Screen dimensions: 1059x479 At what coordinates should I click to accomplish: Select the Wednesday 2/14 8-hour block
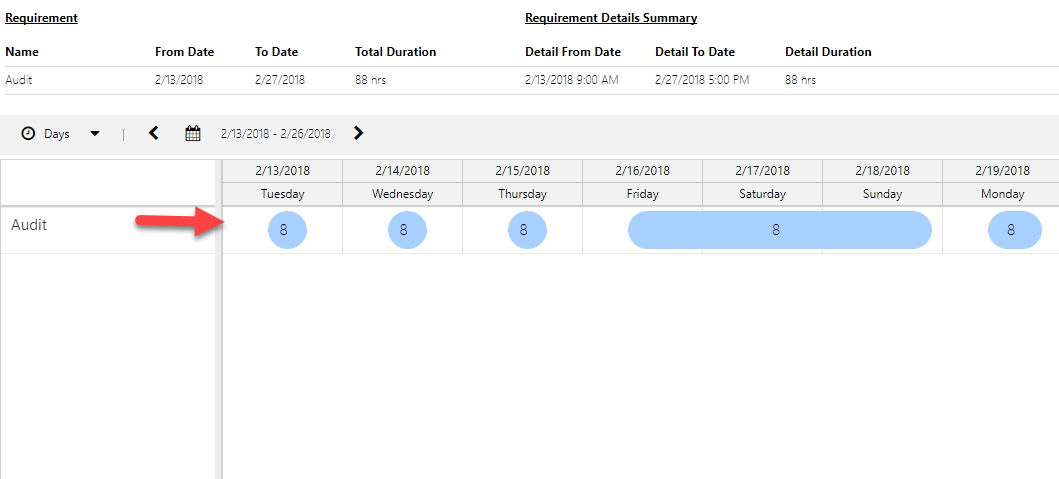click(x=407, y=230)
